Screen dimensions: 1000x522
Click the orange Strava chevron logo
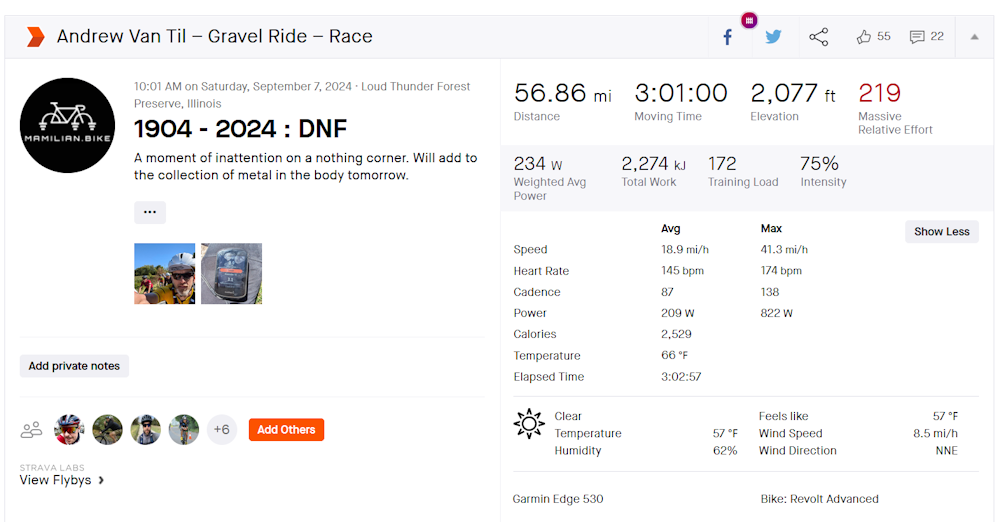35,37
